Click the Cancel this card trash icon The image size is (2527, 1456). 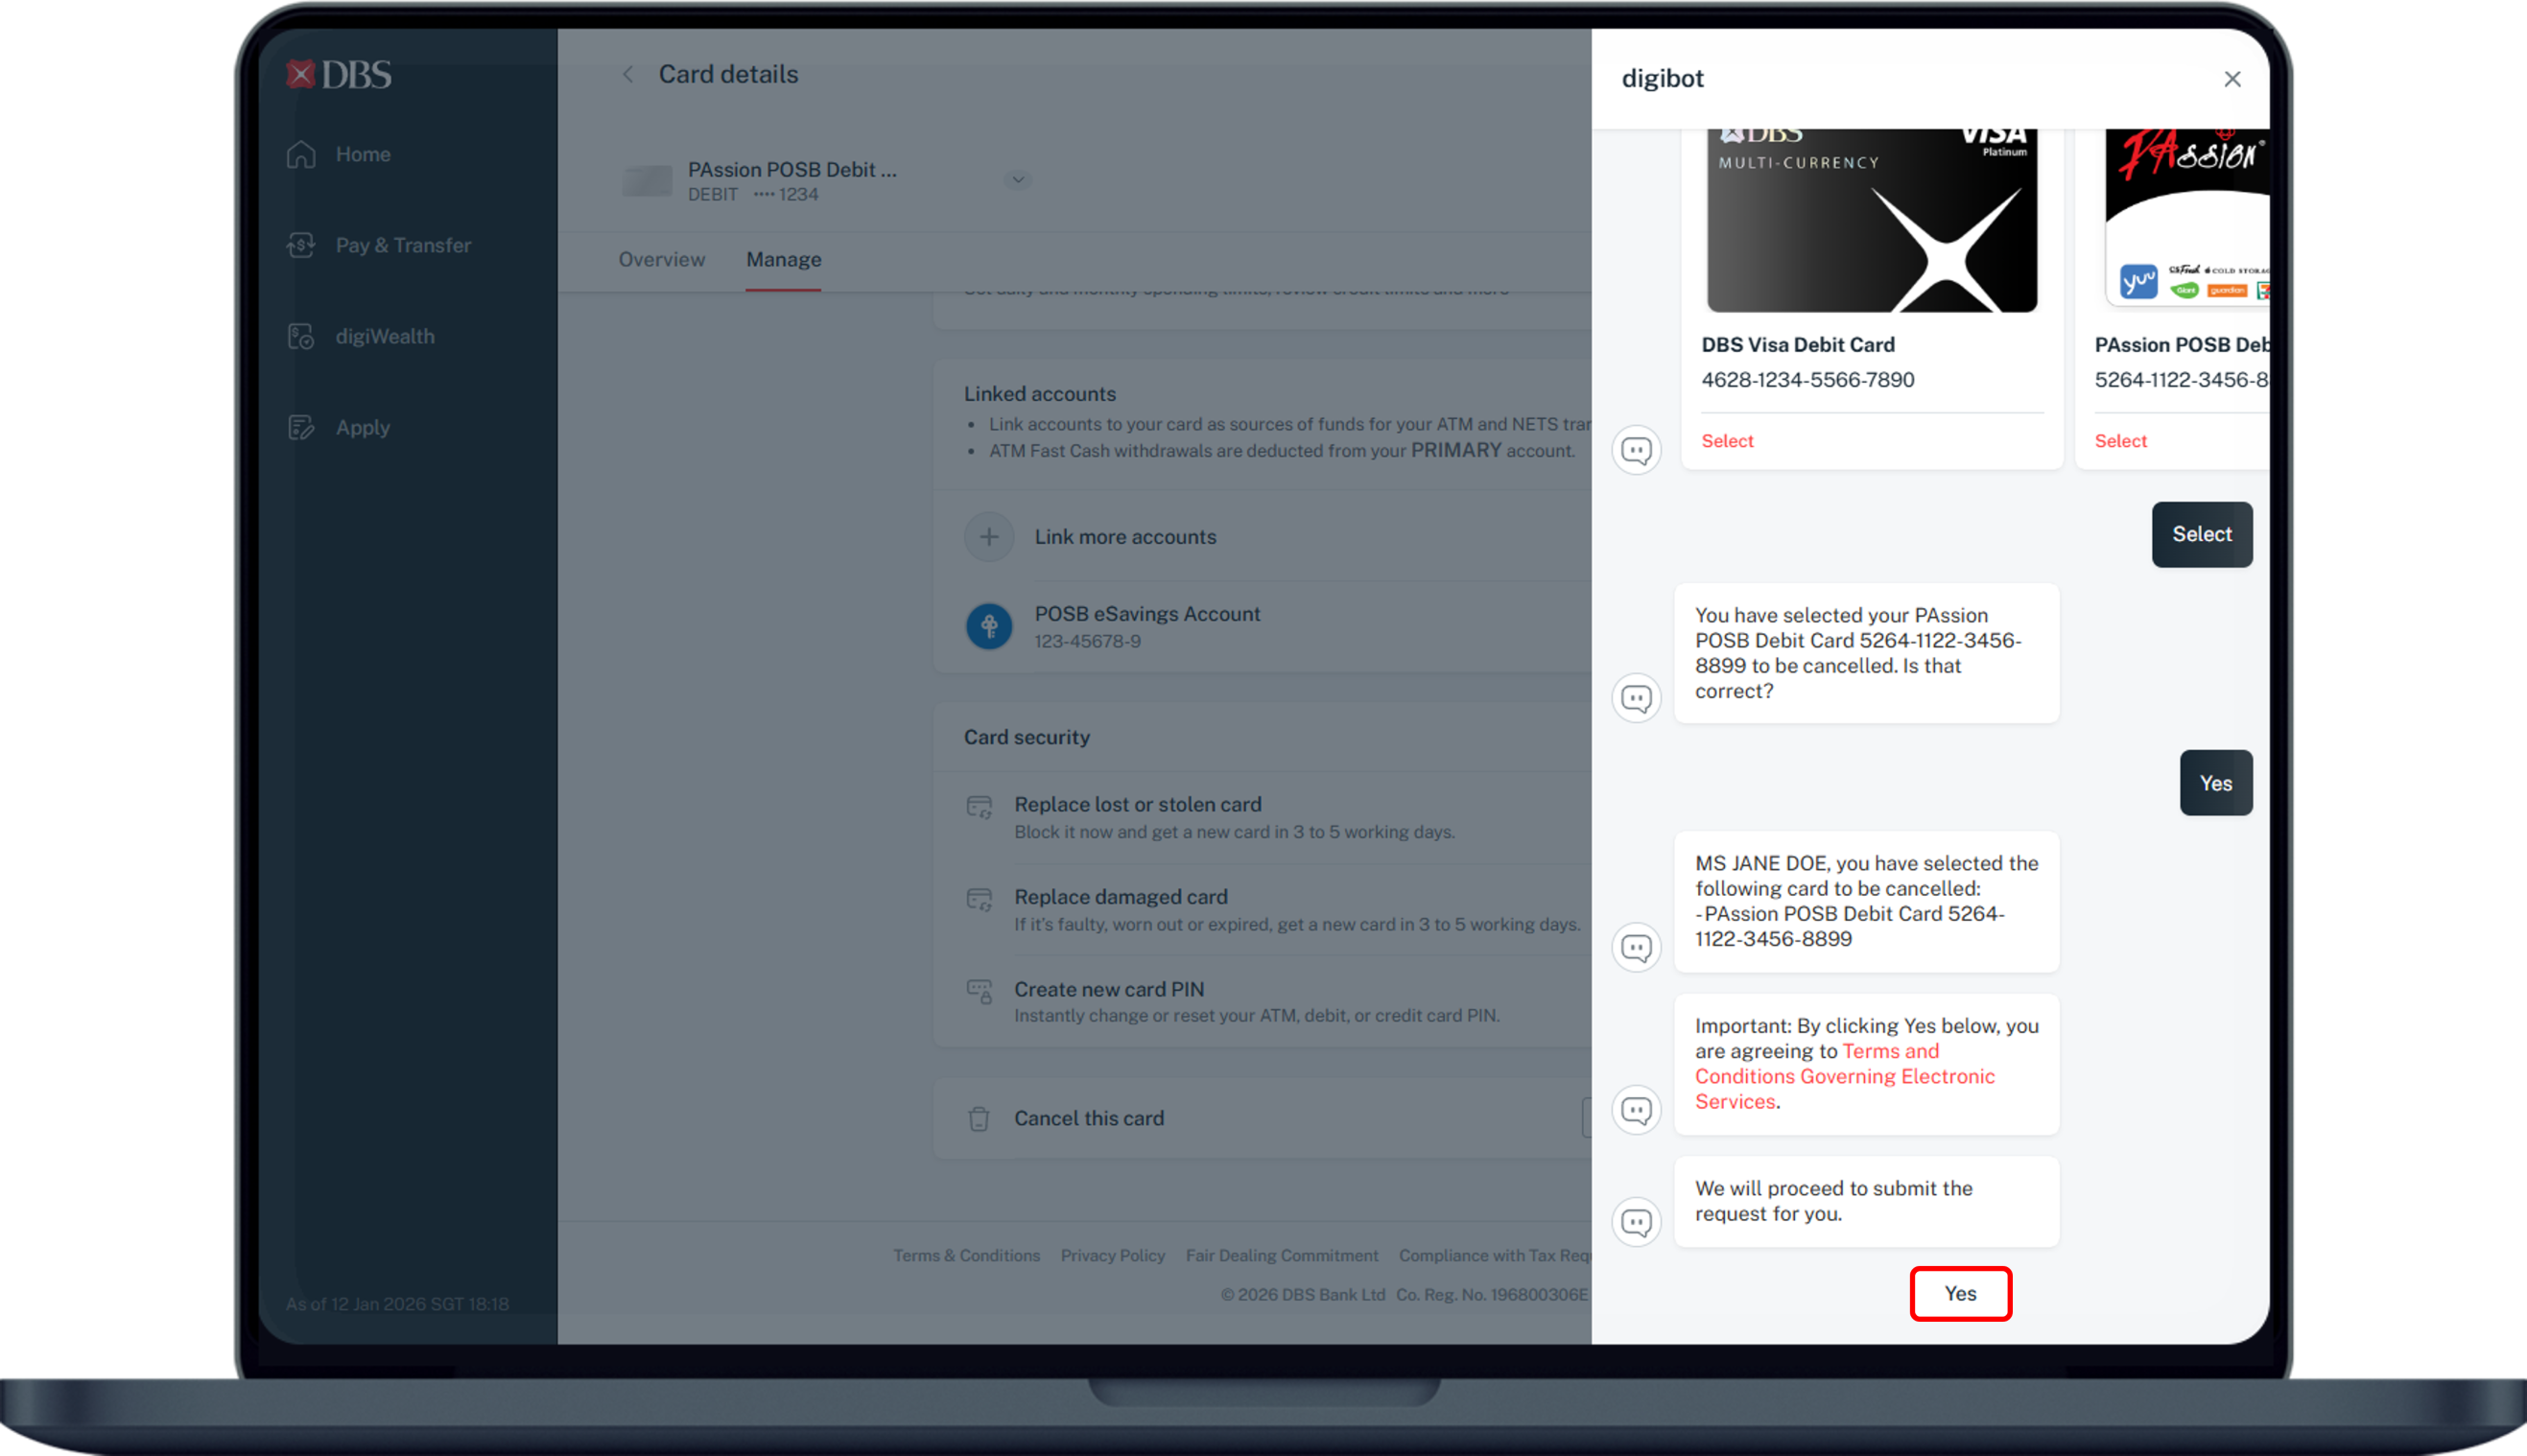pos(979,1119)
